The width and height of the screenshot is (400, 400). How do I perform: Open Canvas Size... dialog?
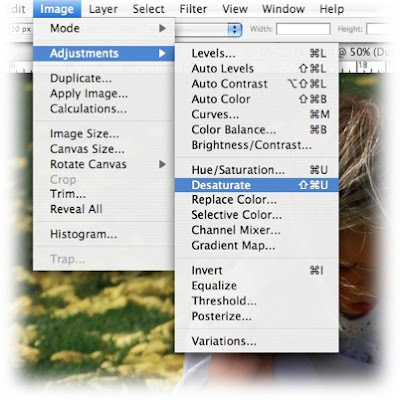click(x=104, y=149)
